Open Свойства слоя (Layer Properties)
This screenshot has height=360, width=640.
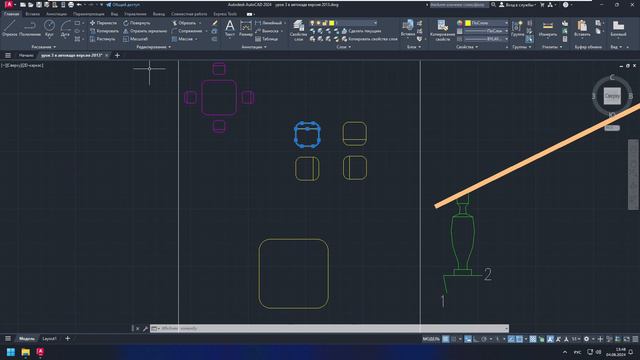point(298,30)
